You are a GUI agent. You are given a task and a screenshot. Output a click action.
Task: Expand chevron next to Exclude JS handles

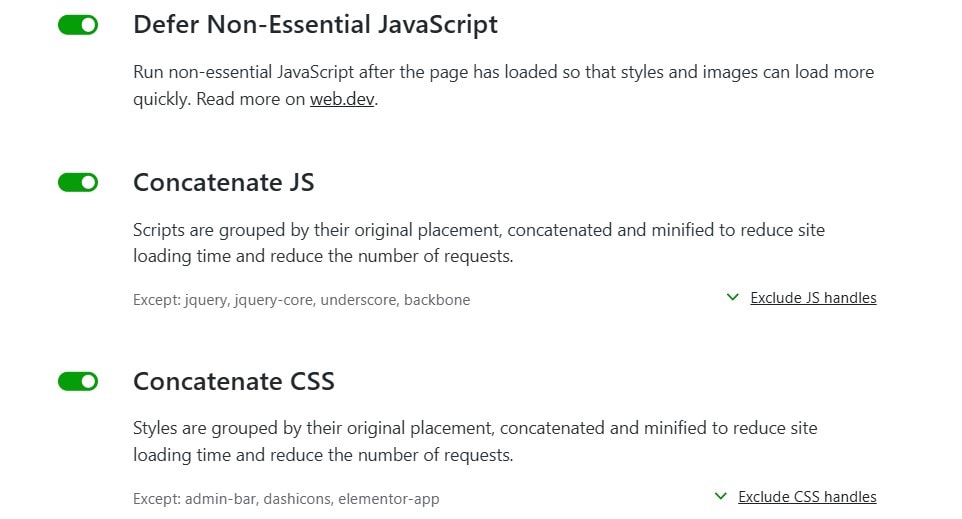[x=733, y=298]
